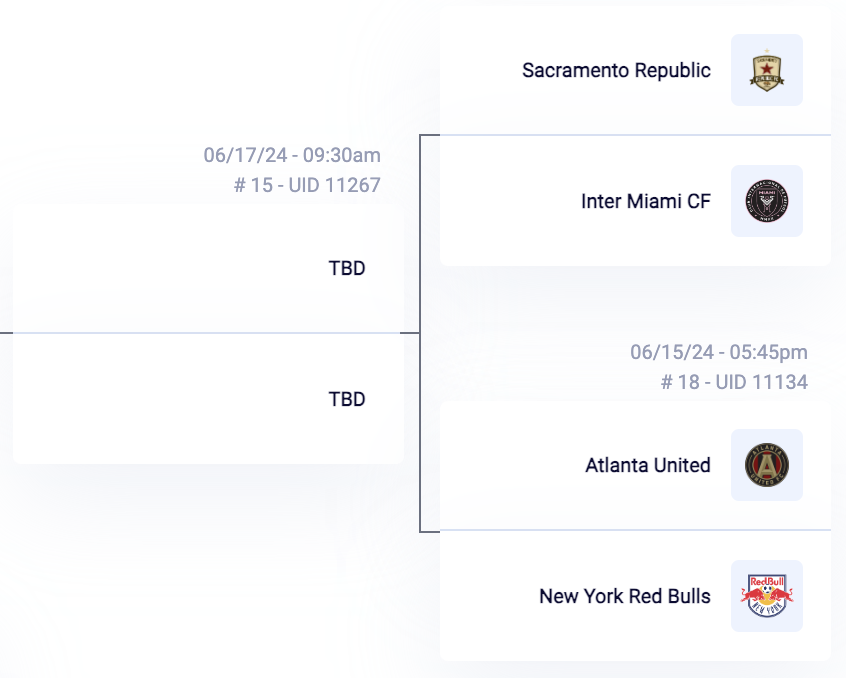Click the bracket connector line between matches
Viewport: 846px width, 678px height.
[x=420, y=333]
